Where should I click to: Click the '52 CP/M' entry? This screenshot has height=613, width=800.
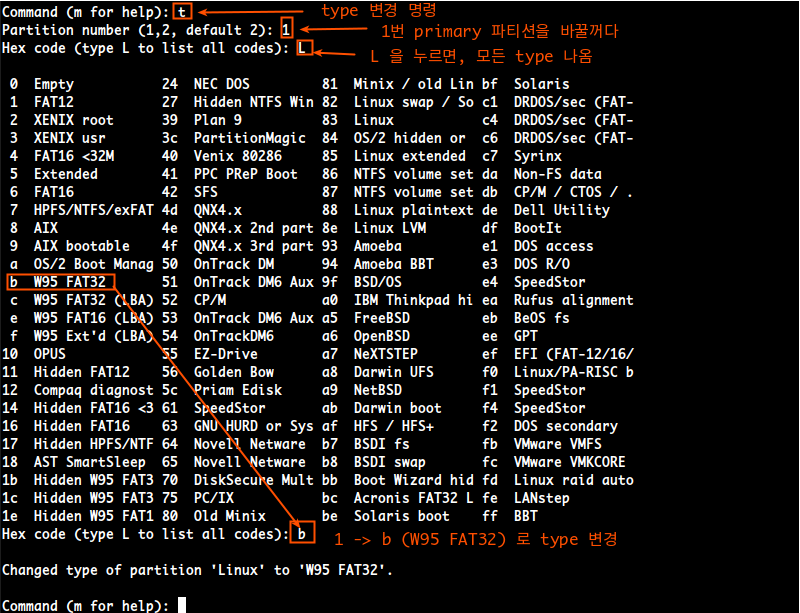(194, 300)
